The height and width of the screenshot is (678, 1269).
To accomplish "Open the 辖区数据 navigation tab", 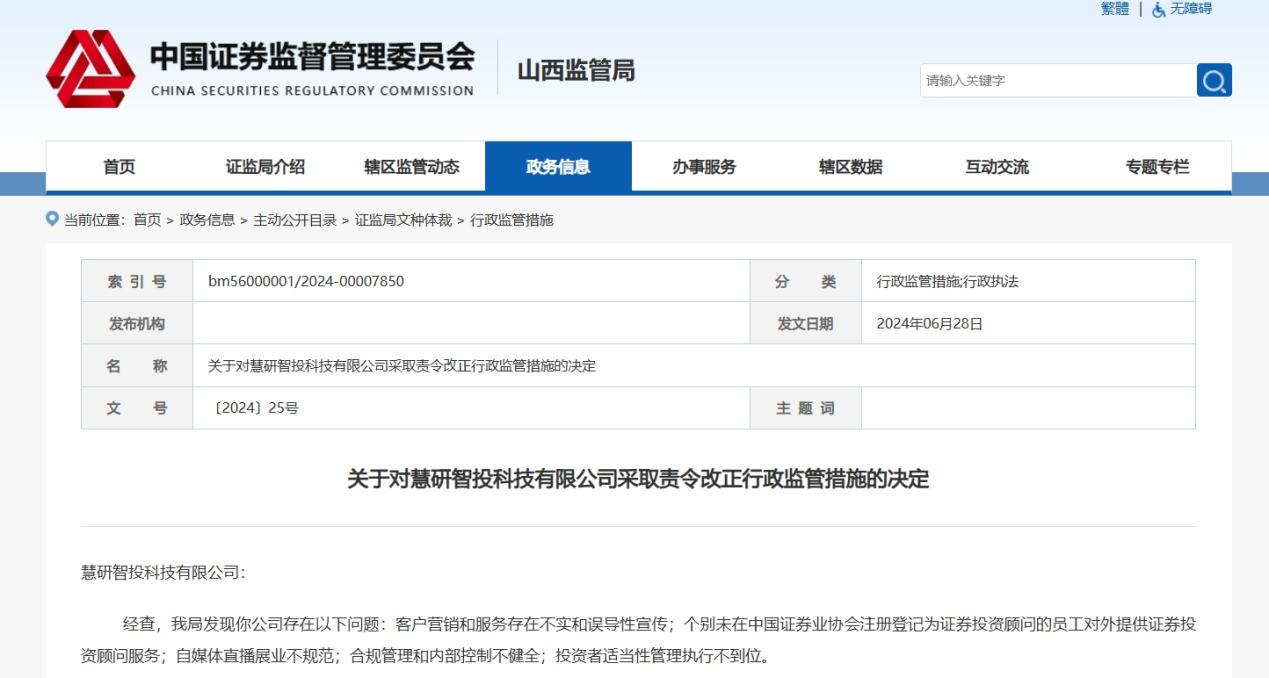I will pyautogui.click(x=850, y=167).
